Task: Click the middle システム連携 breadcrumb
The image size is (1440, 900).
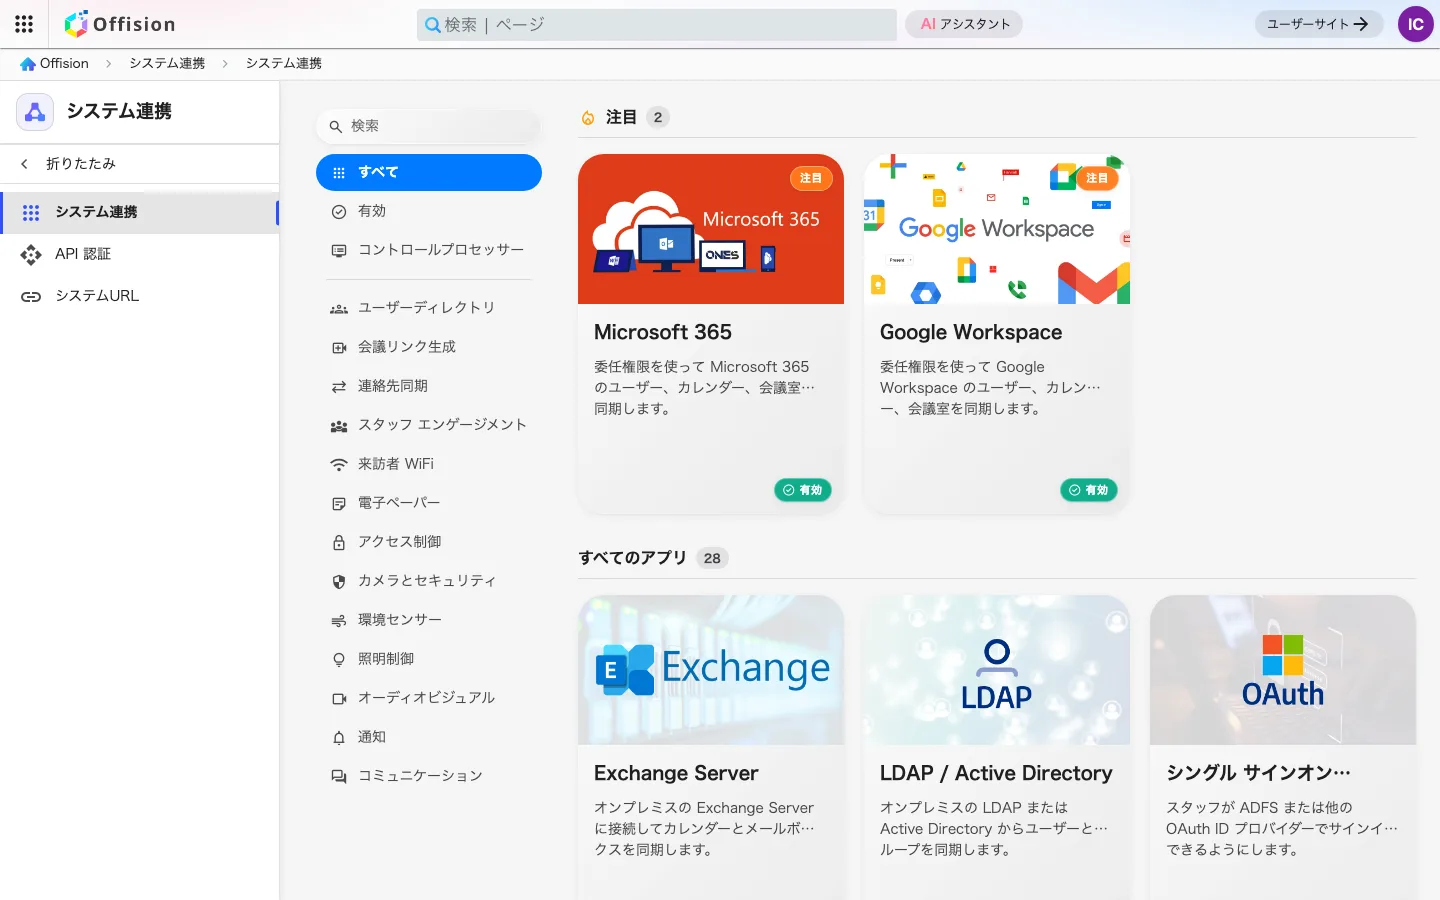Action: 167,64
